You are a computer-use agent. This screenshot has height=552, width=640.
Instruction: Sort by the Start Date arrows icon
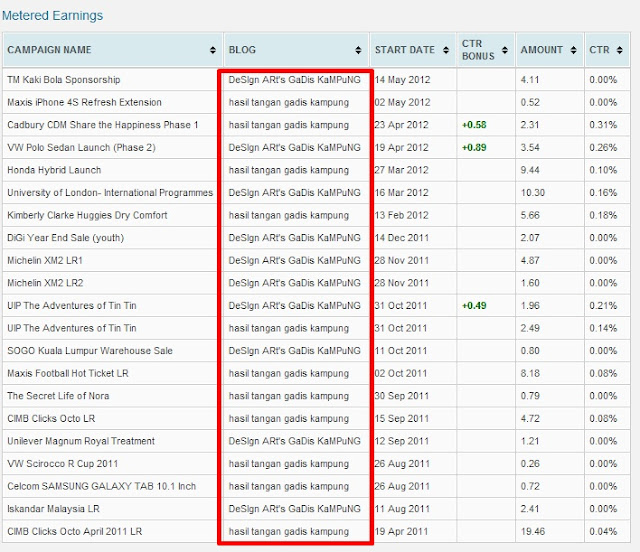(446, 50)
